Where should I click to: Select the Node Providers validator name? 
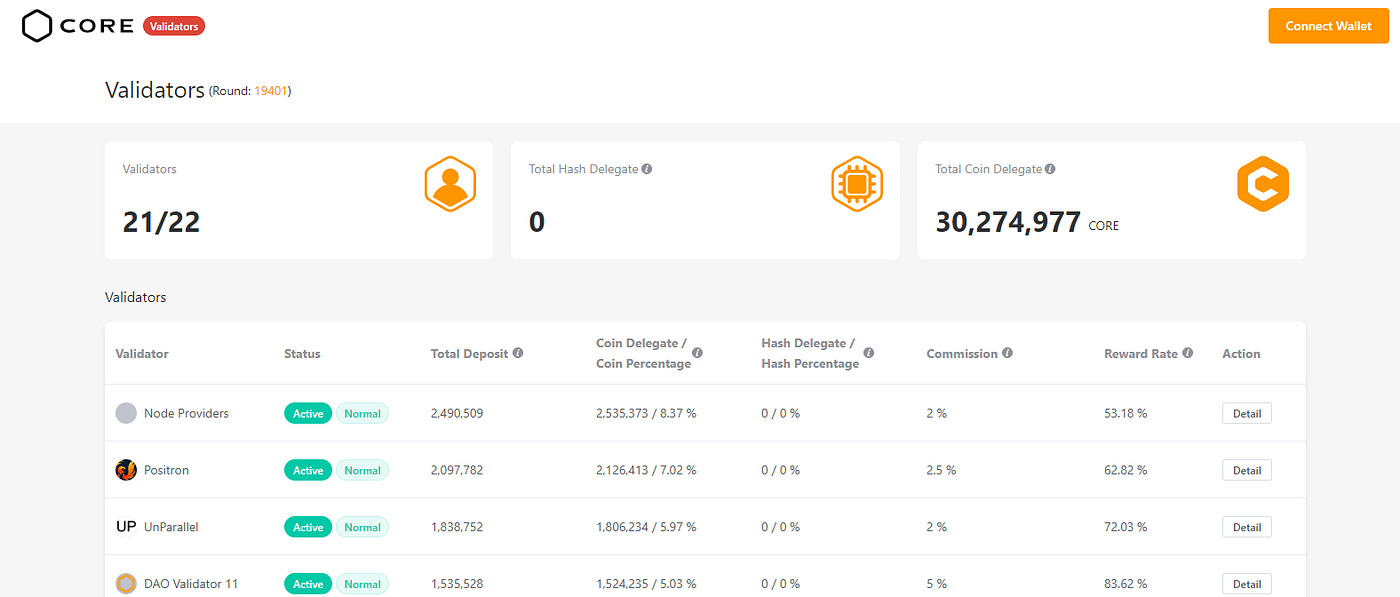pos(186,413)
